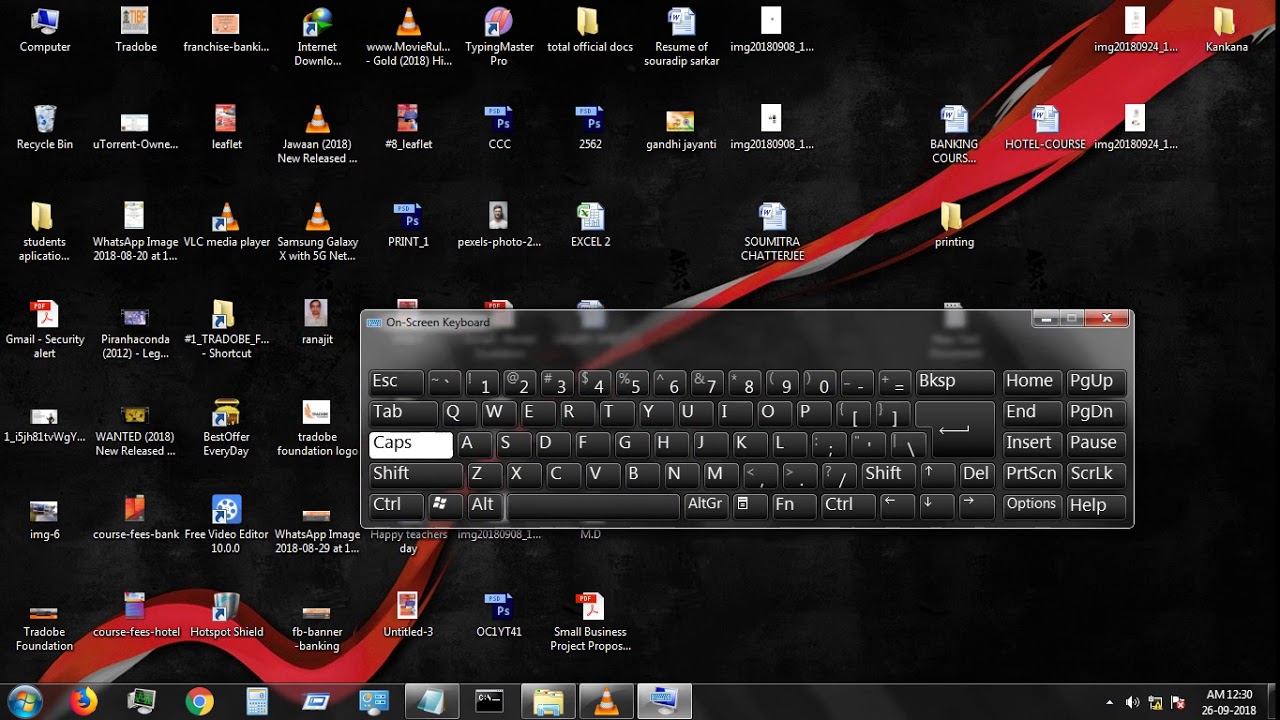Select the Free Video Editor icon
The width and height of the screenshot is (1280, 720).
pyautogui.click(x=227, y=524)
